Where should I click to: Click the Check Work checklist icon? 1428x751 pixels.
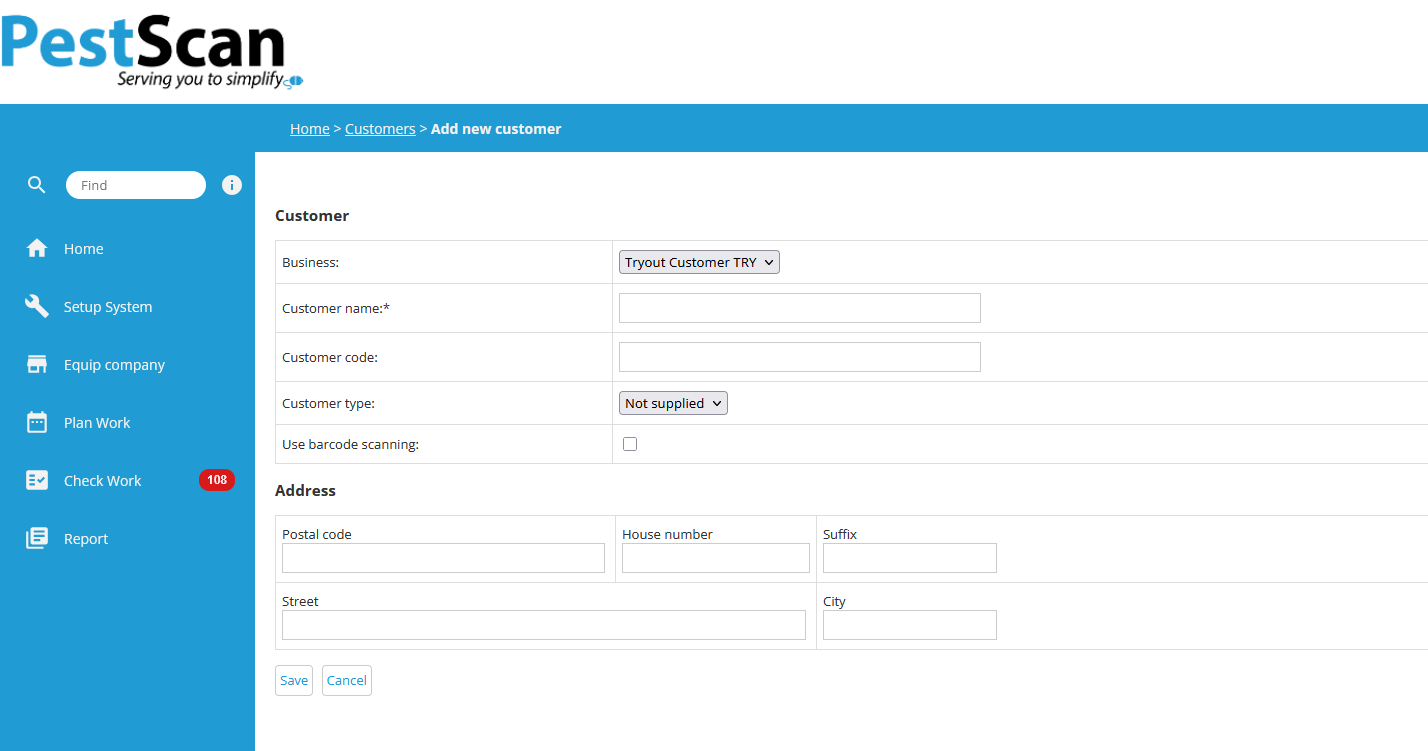coord(37,481)
